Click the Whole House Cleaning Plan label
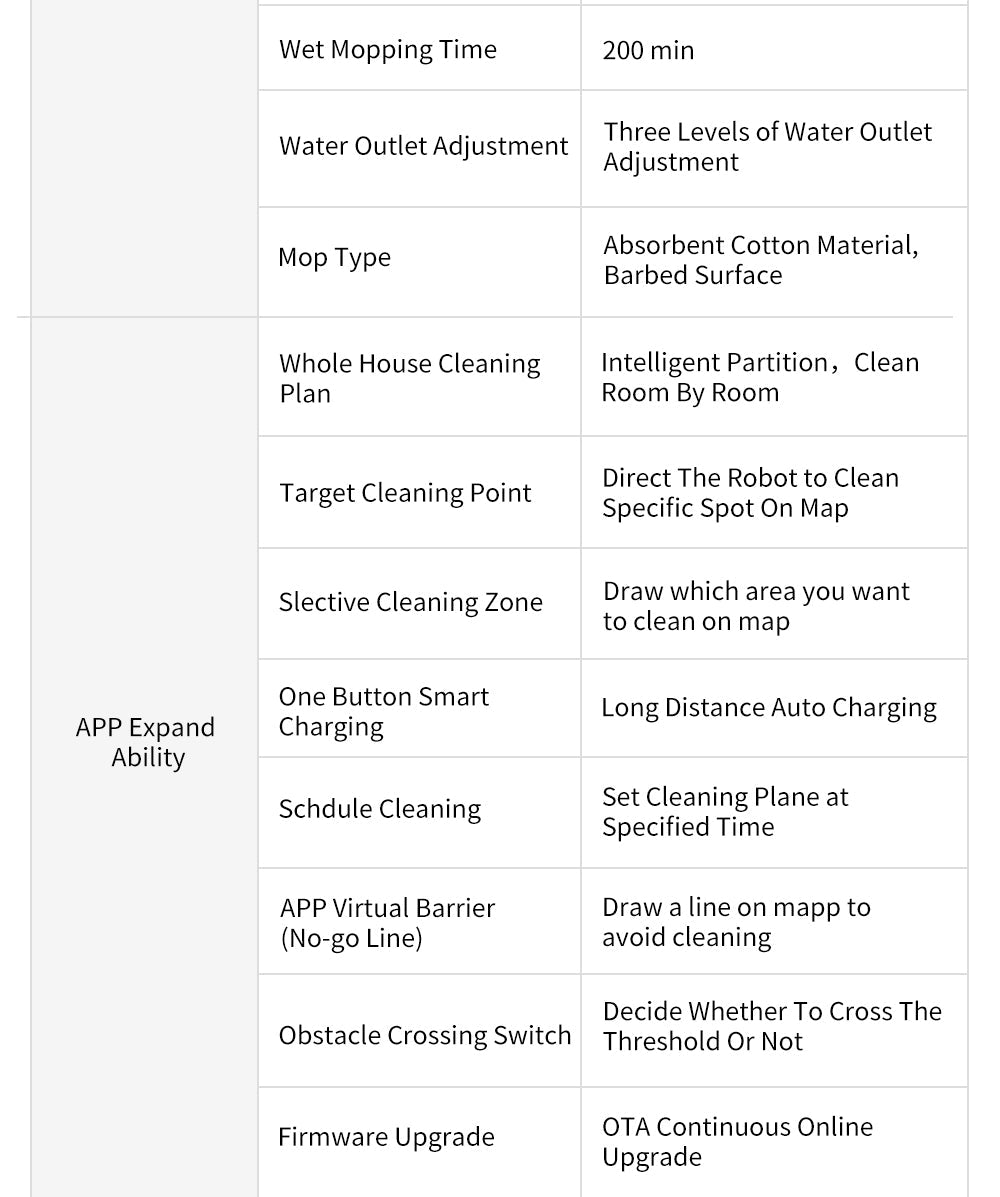 (x=409, y=378)
